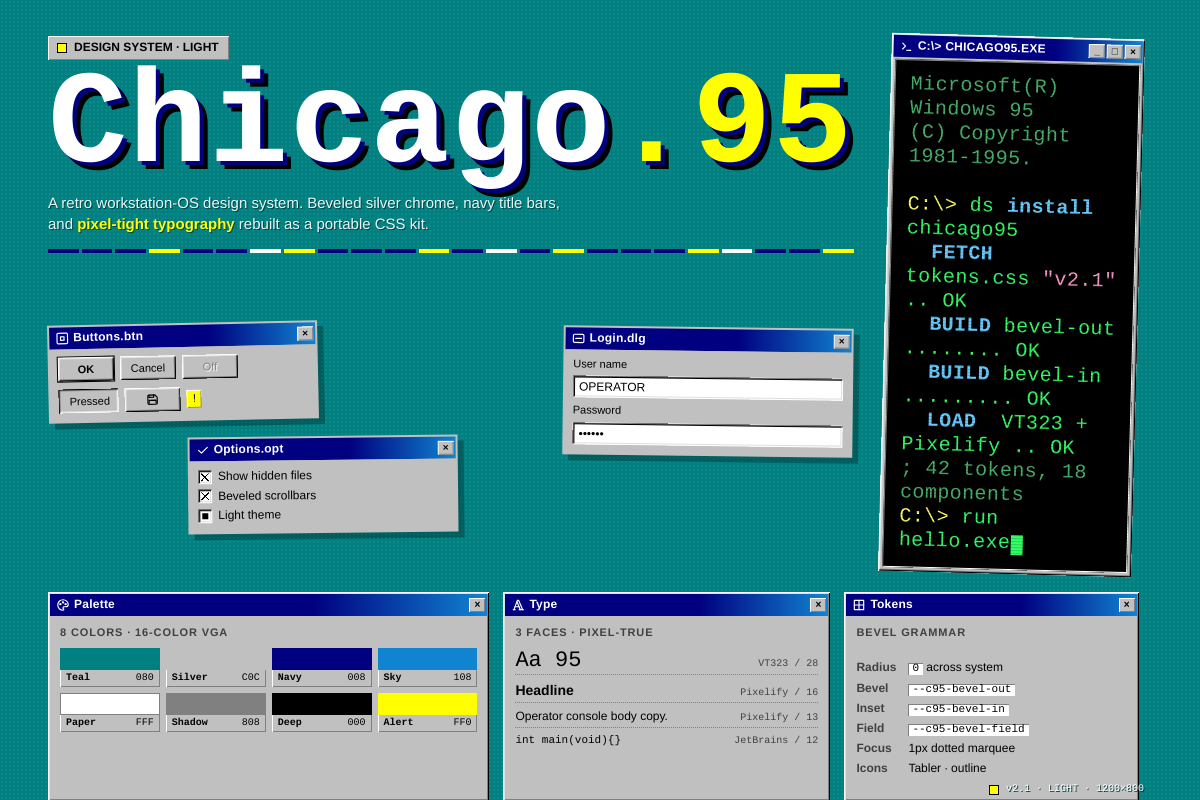1200x800 pixels.
Task: Click the terminal prompt icon in CHICAGO95.EXE
Action: [907, 46]
